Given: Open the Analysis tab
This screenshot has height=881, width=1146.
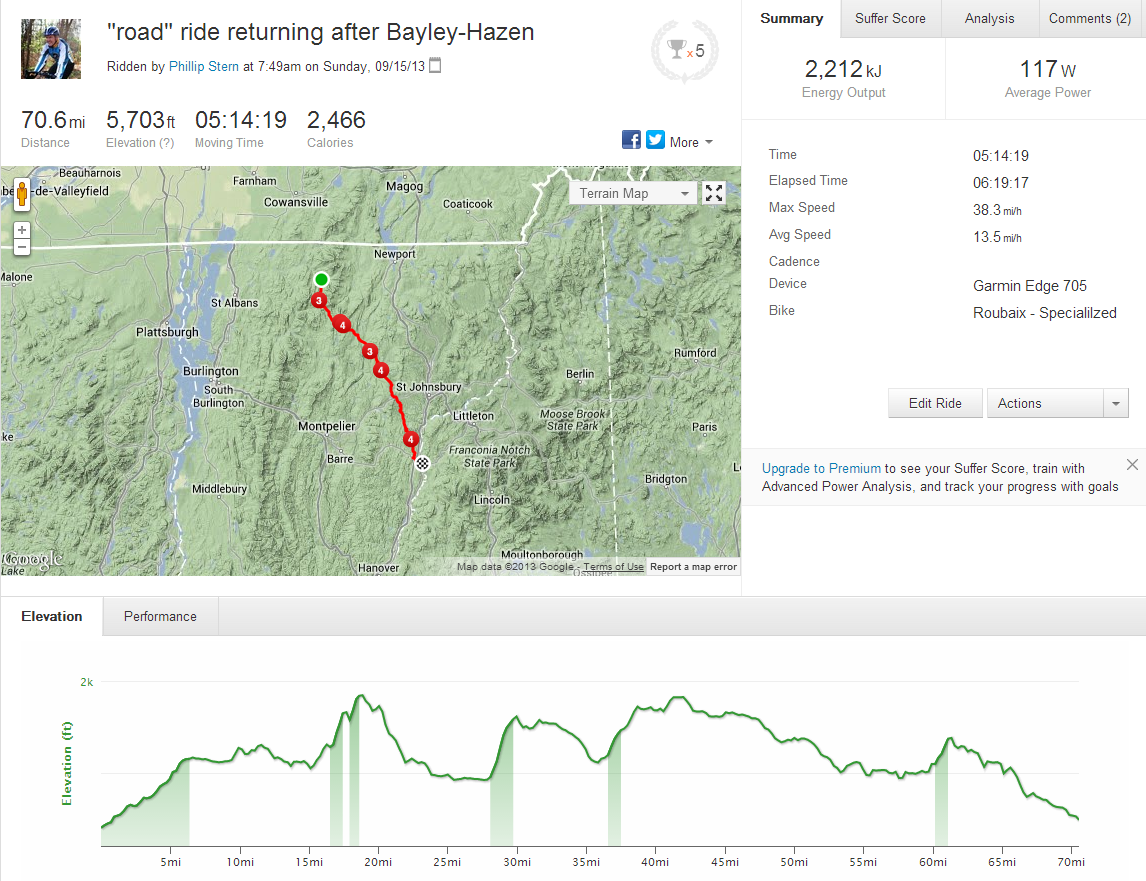Looking at the screenshot, I should pos(989,18).
